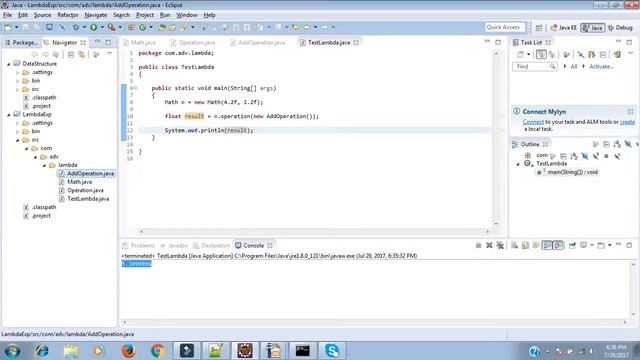Click Synchronize Changed icon in Task List
The image size is (640, 360).
617,54
